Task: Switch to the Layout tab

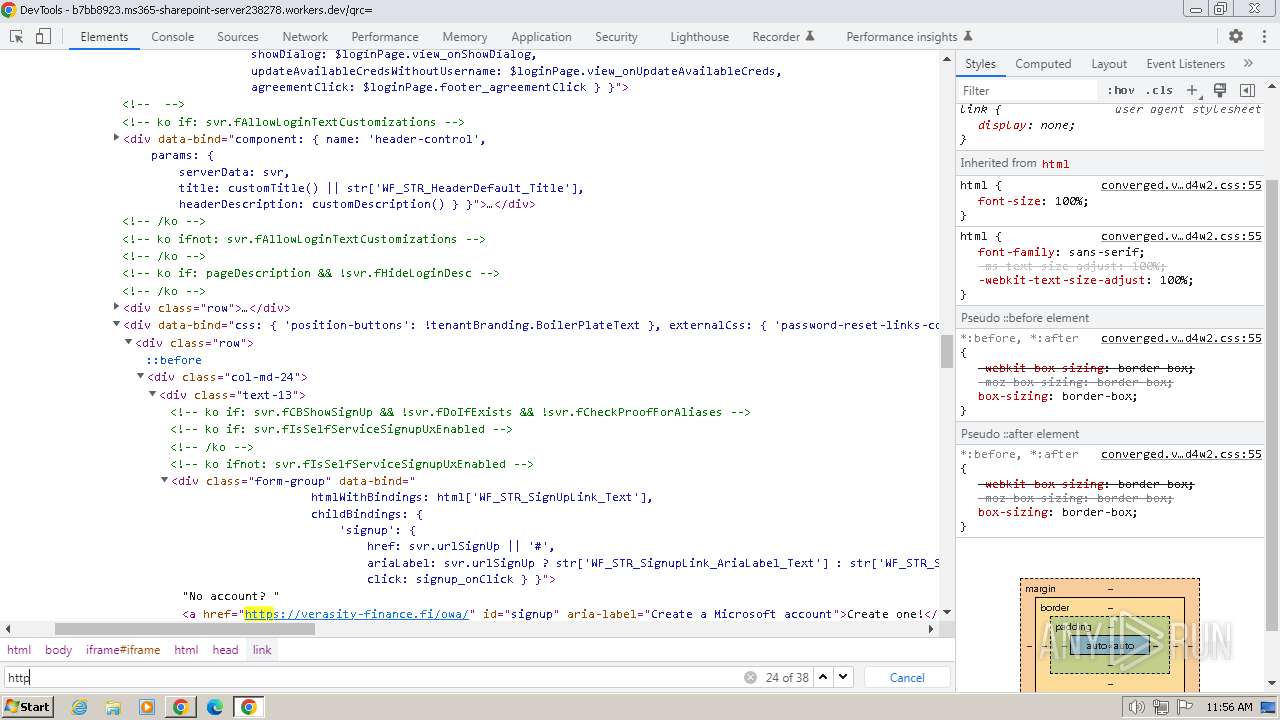Action: pyautogui.click(x=1109, y=63)
